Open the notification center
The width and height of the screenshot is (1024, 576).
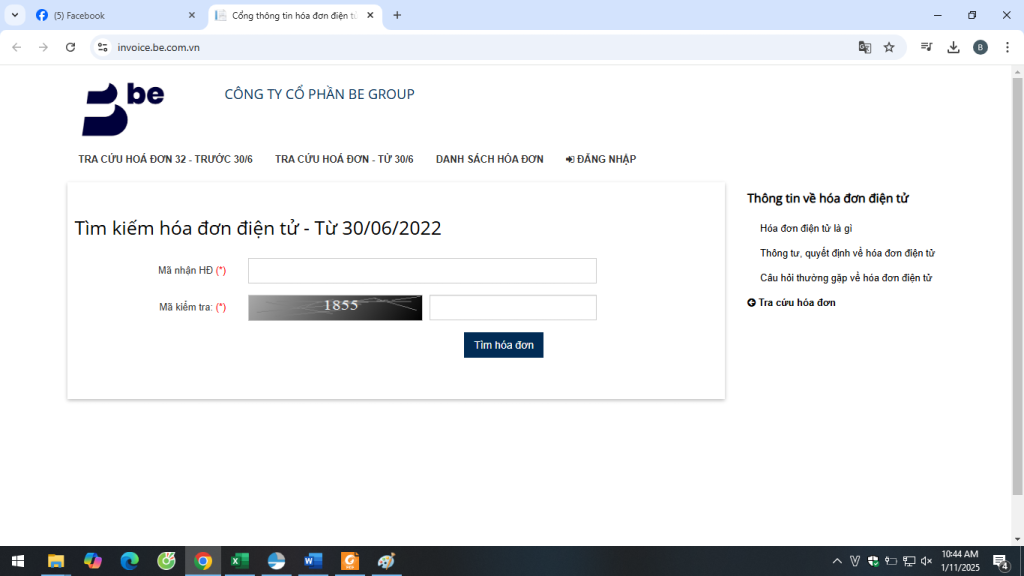(x=1001, y=561)
